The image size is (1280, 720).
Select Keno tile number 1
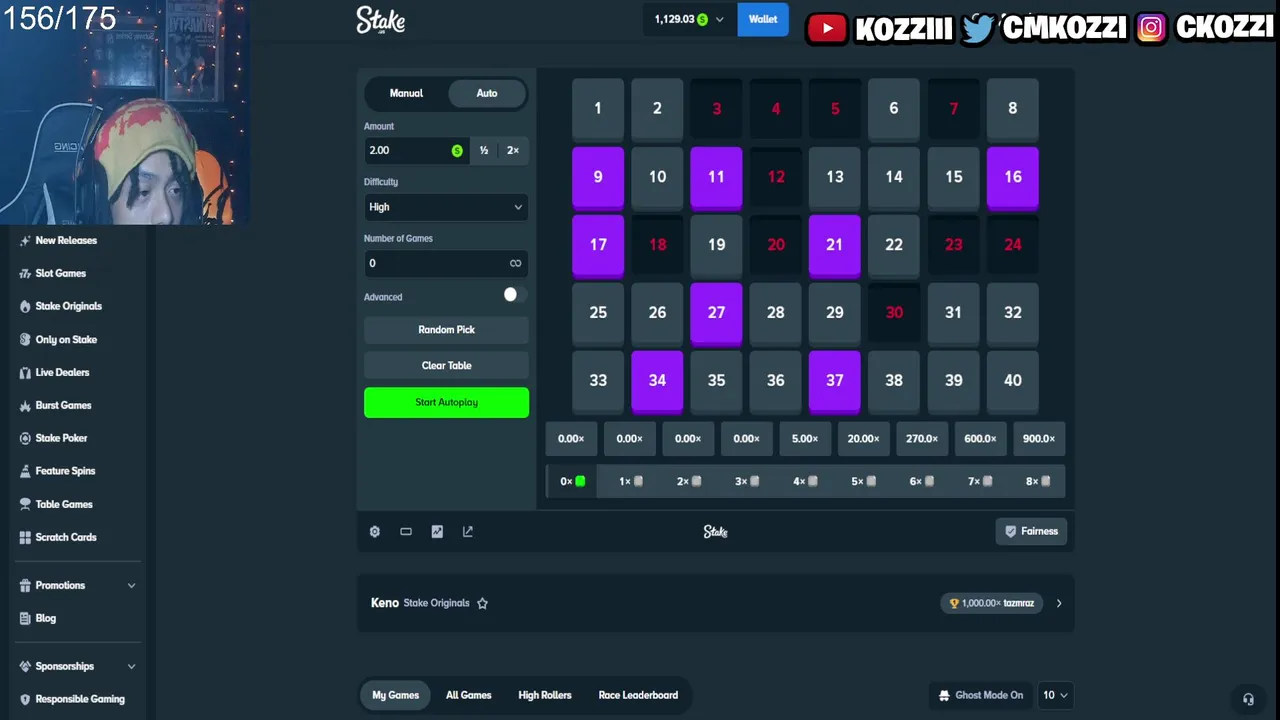[x=598, y=109]
